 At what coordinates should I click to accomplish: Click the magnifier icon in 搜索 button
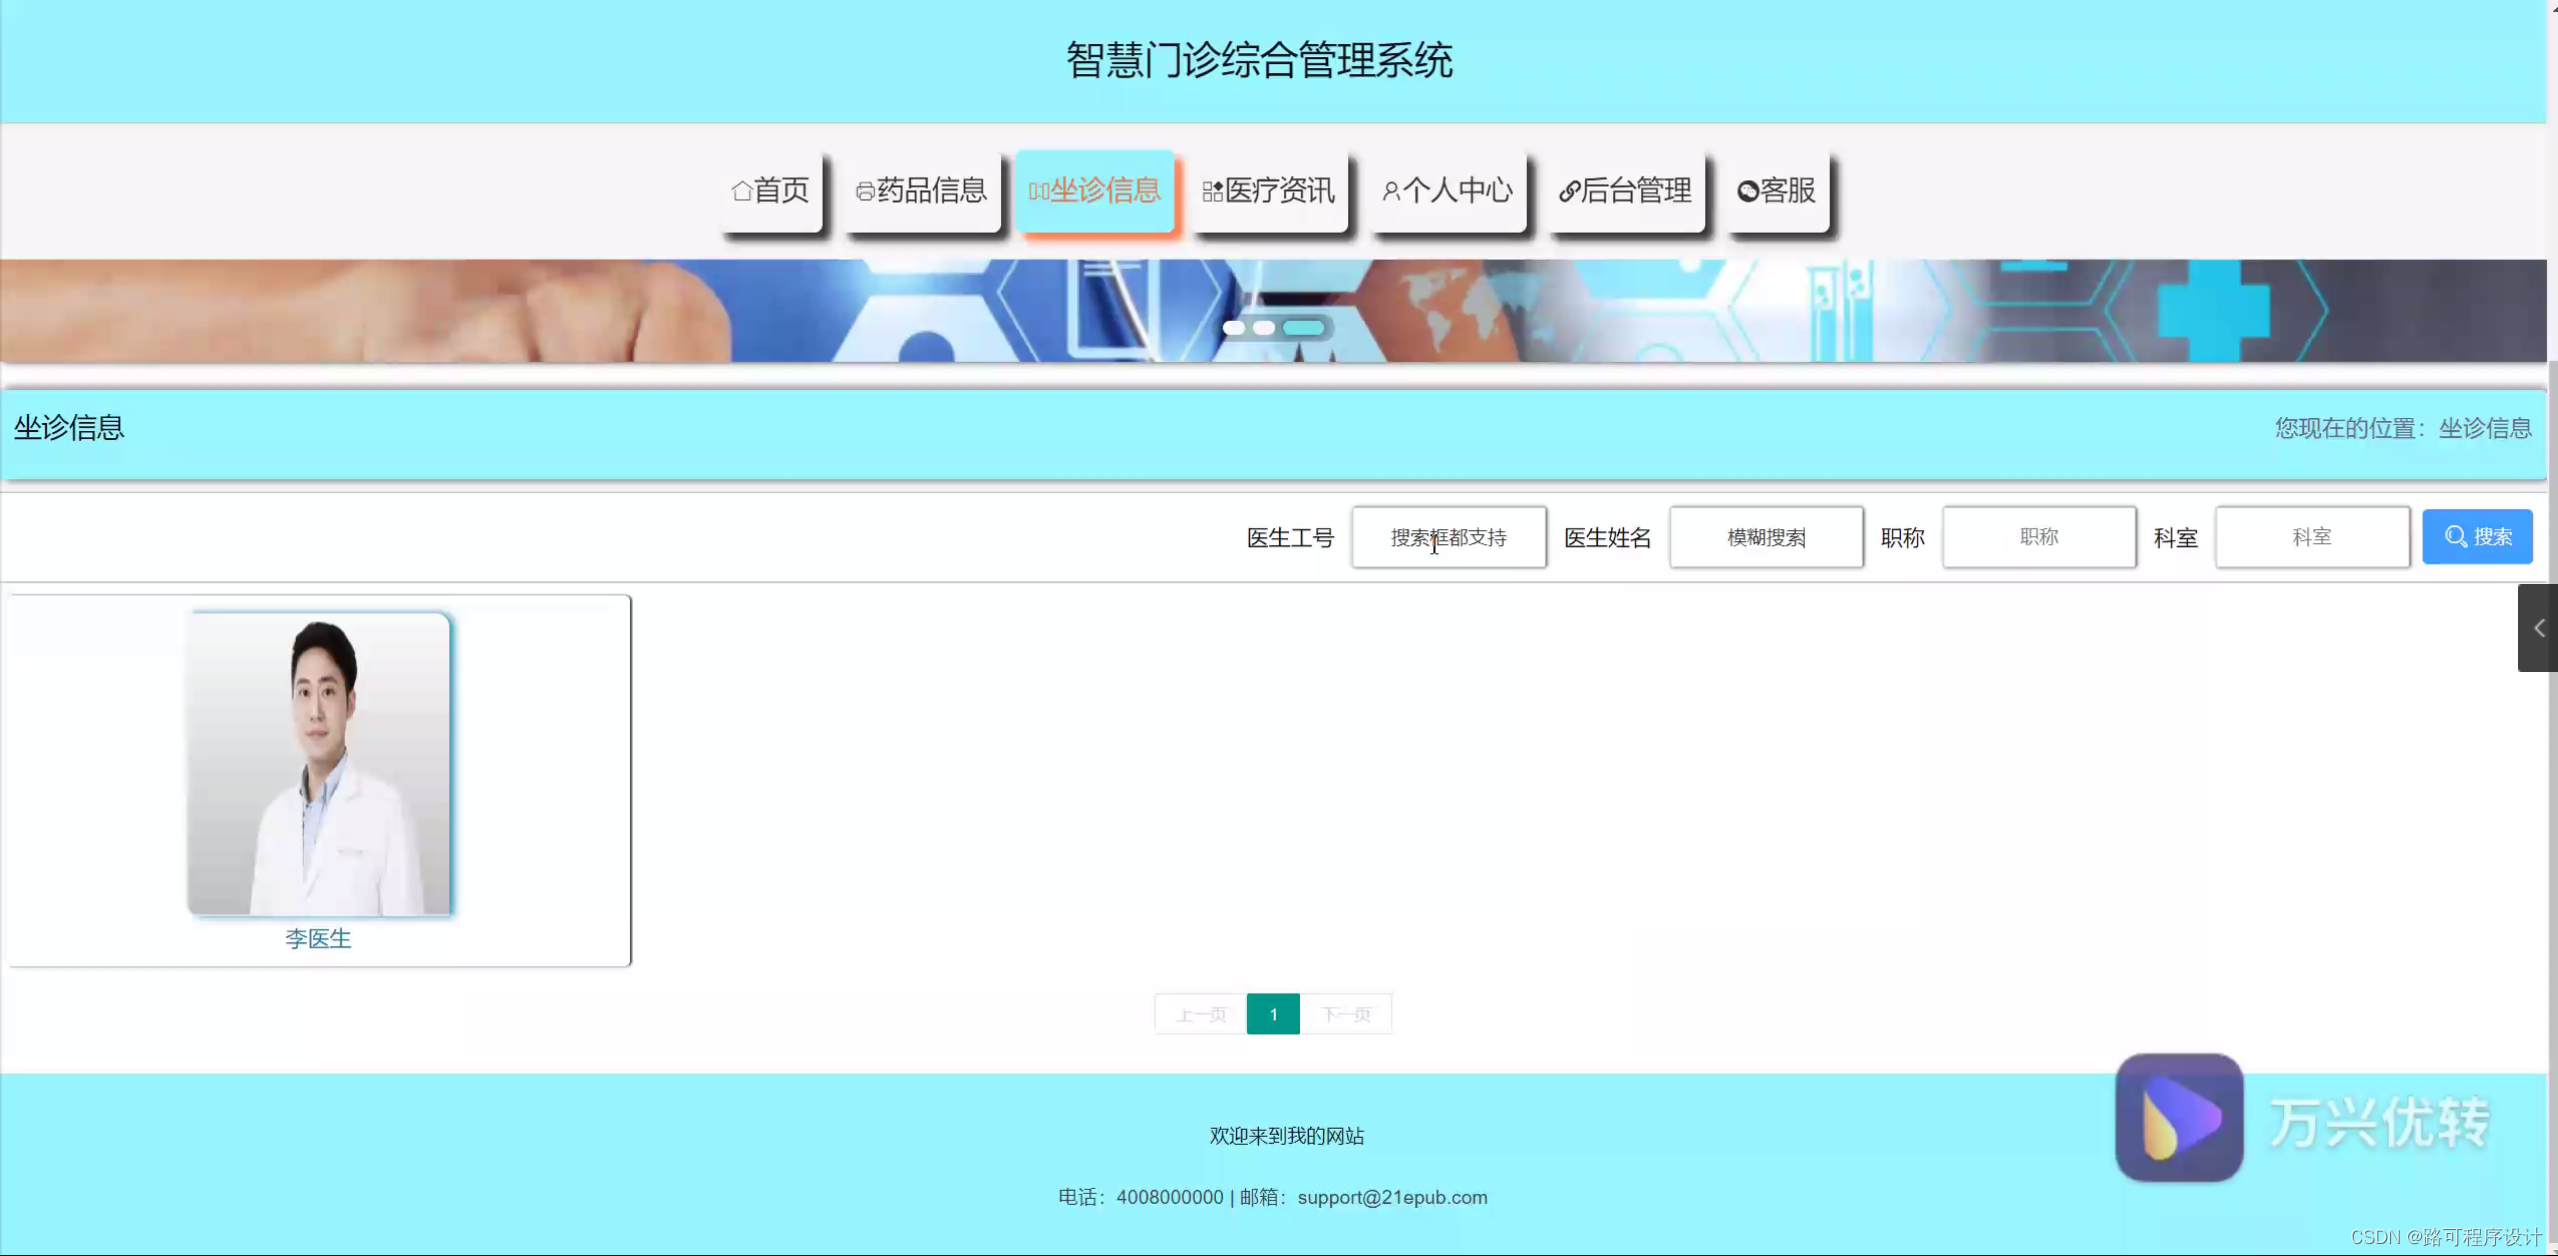(2455, 536)
